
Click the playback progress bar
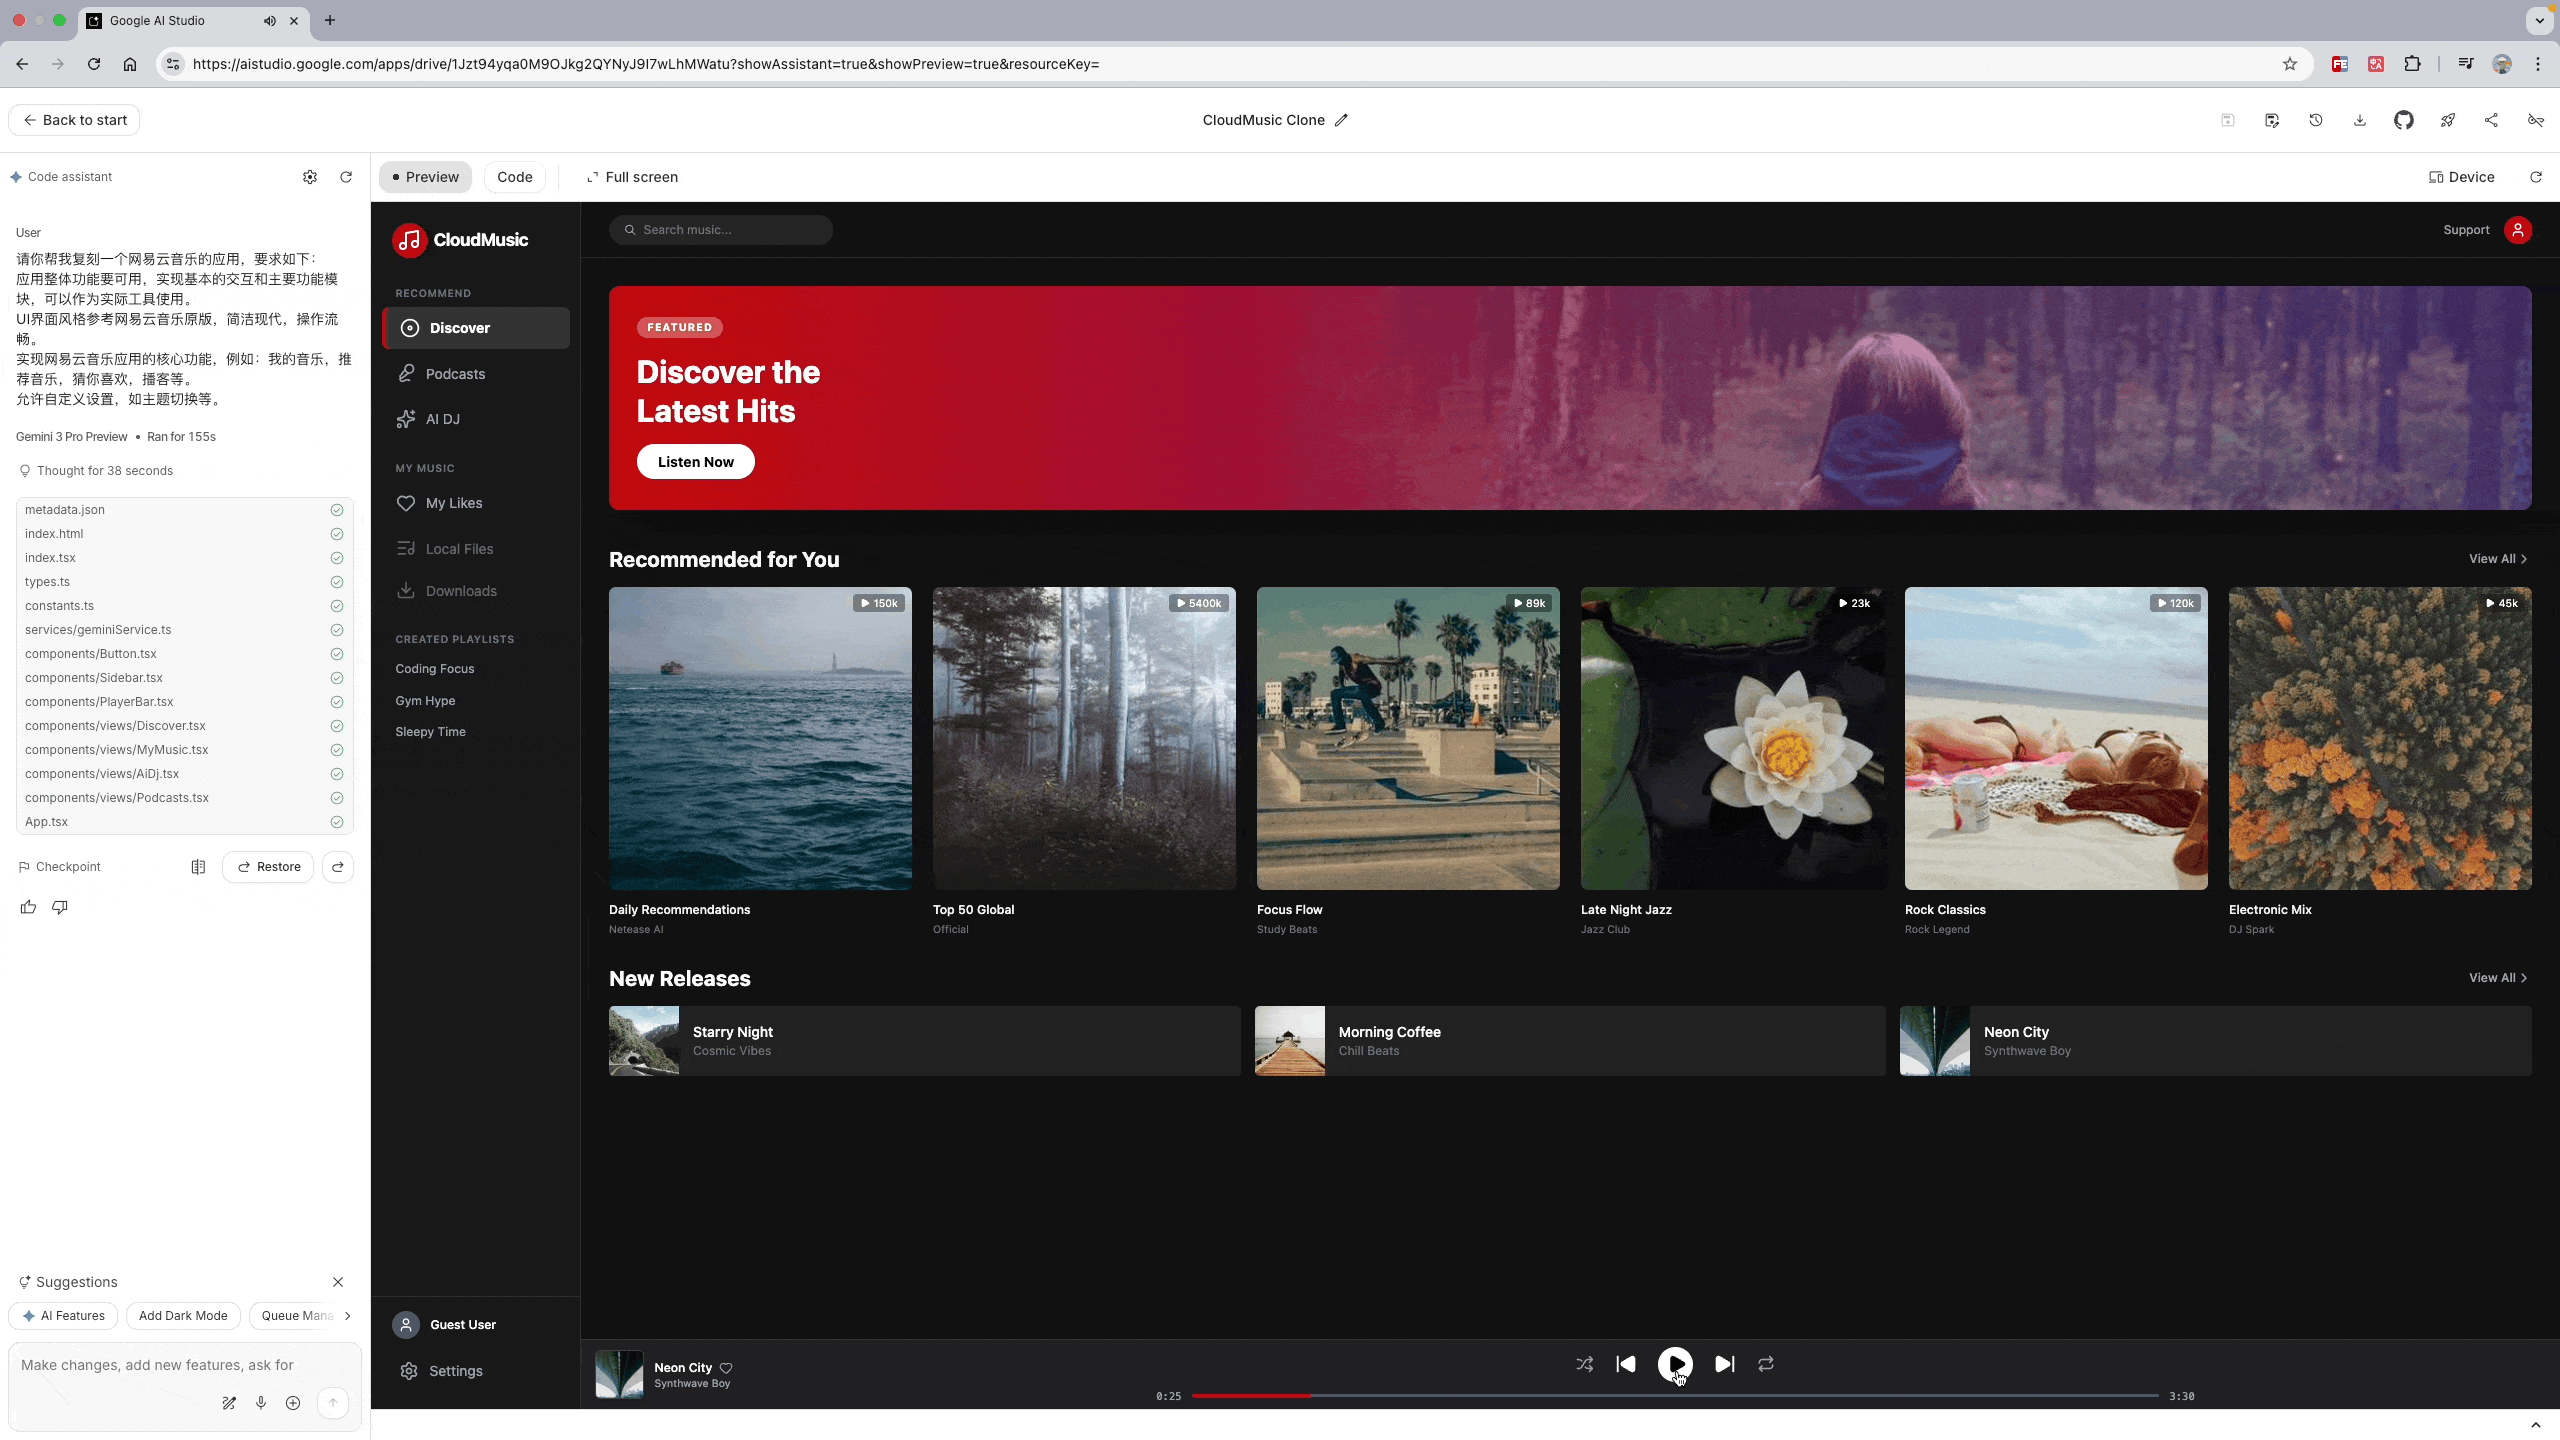tap(1674, 1395)
